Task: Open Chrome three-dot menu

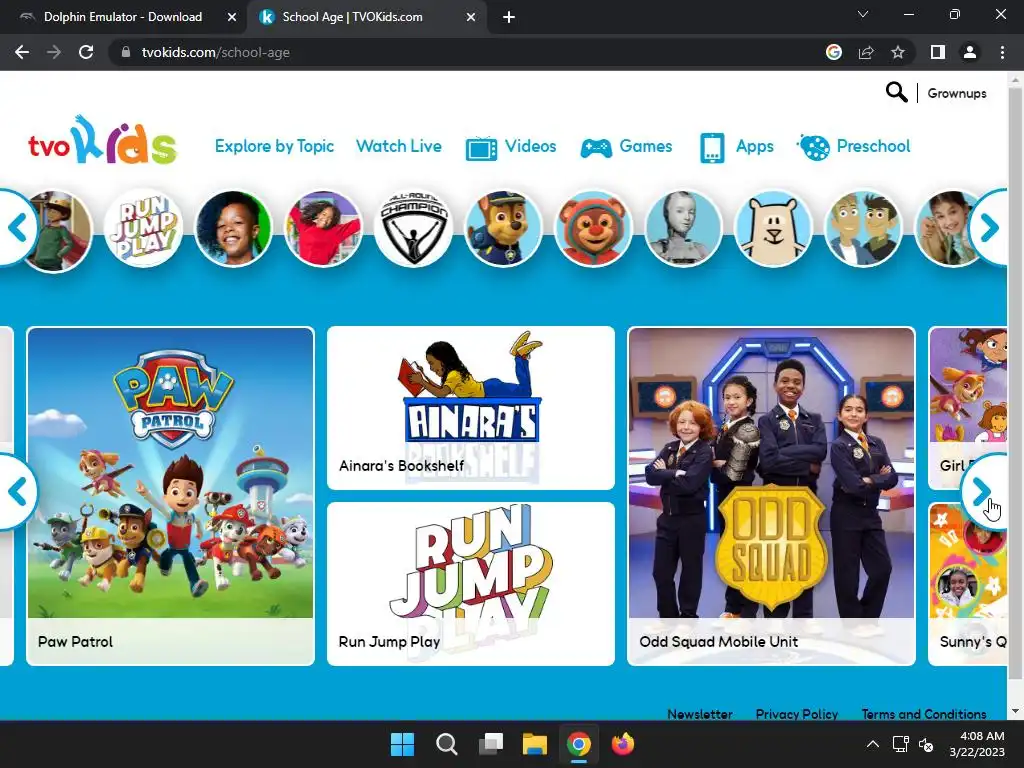Action: point(1002,52)
